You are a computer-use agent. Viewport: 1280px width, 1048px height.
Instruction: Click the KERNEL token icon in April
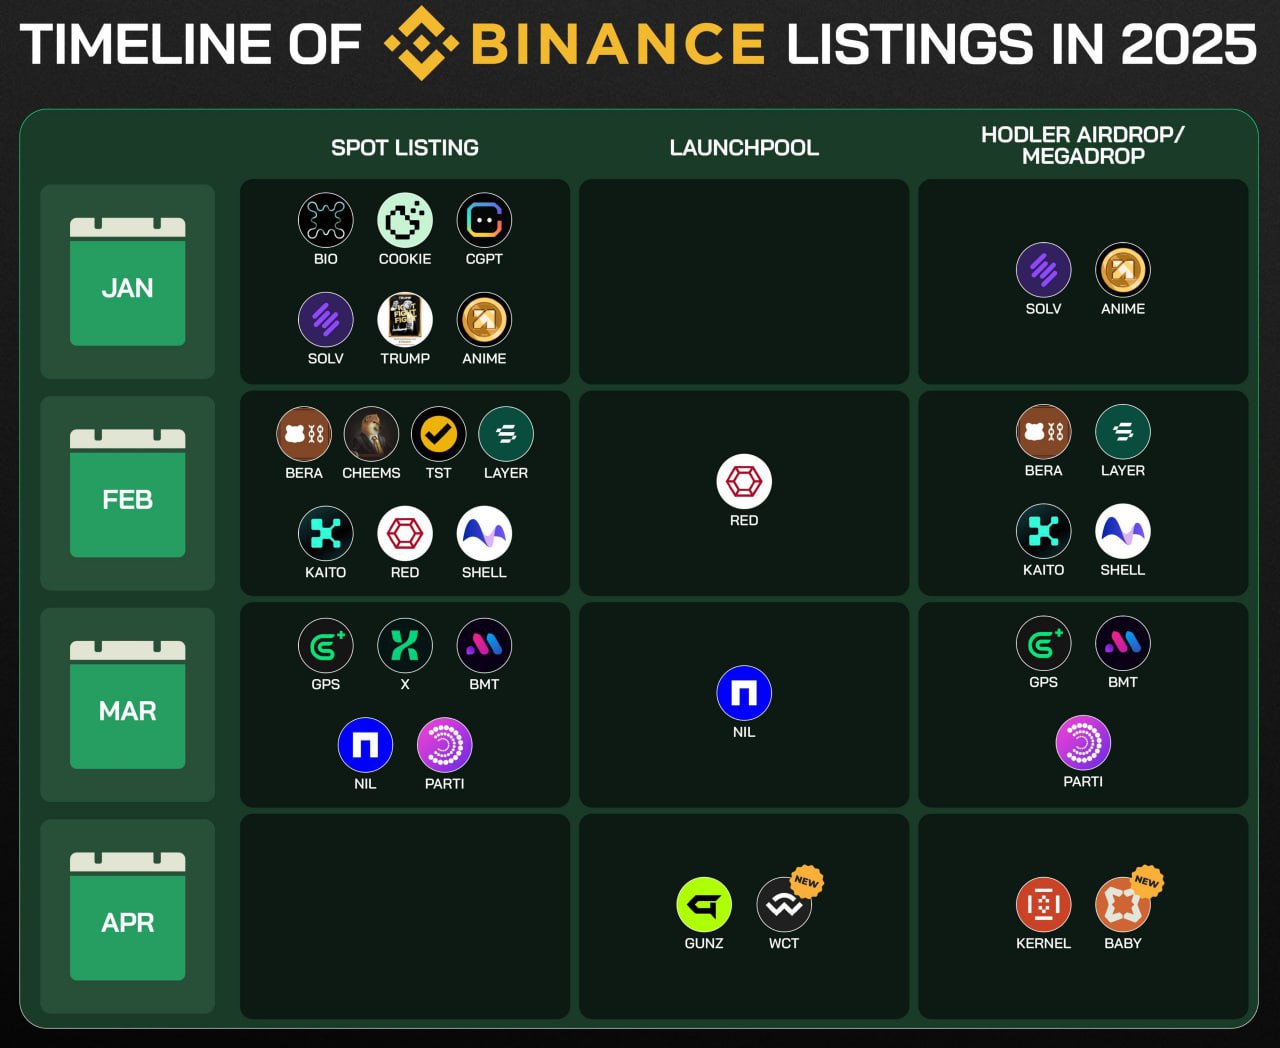1043,905
